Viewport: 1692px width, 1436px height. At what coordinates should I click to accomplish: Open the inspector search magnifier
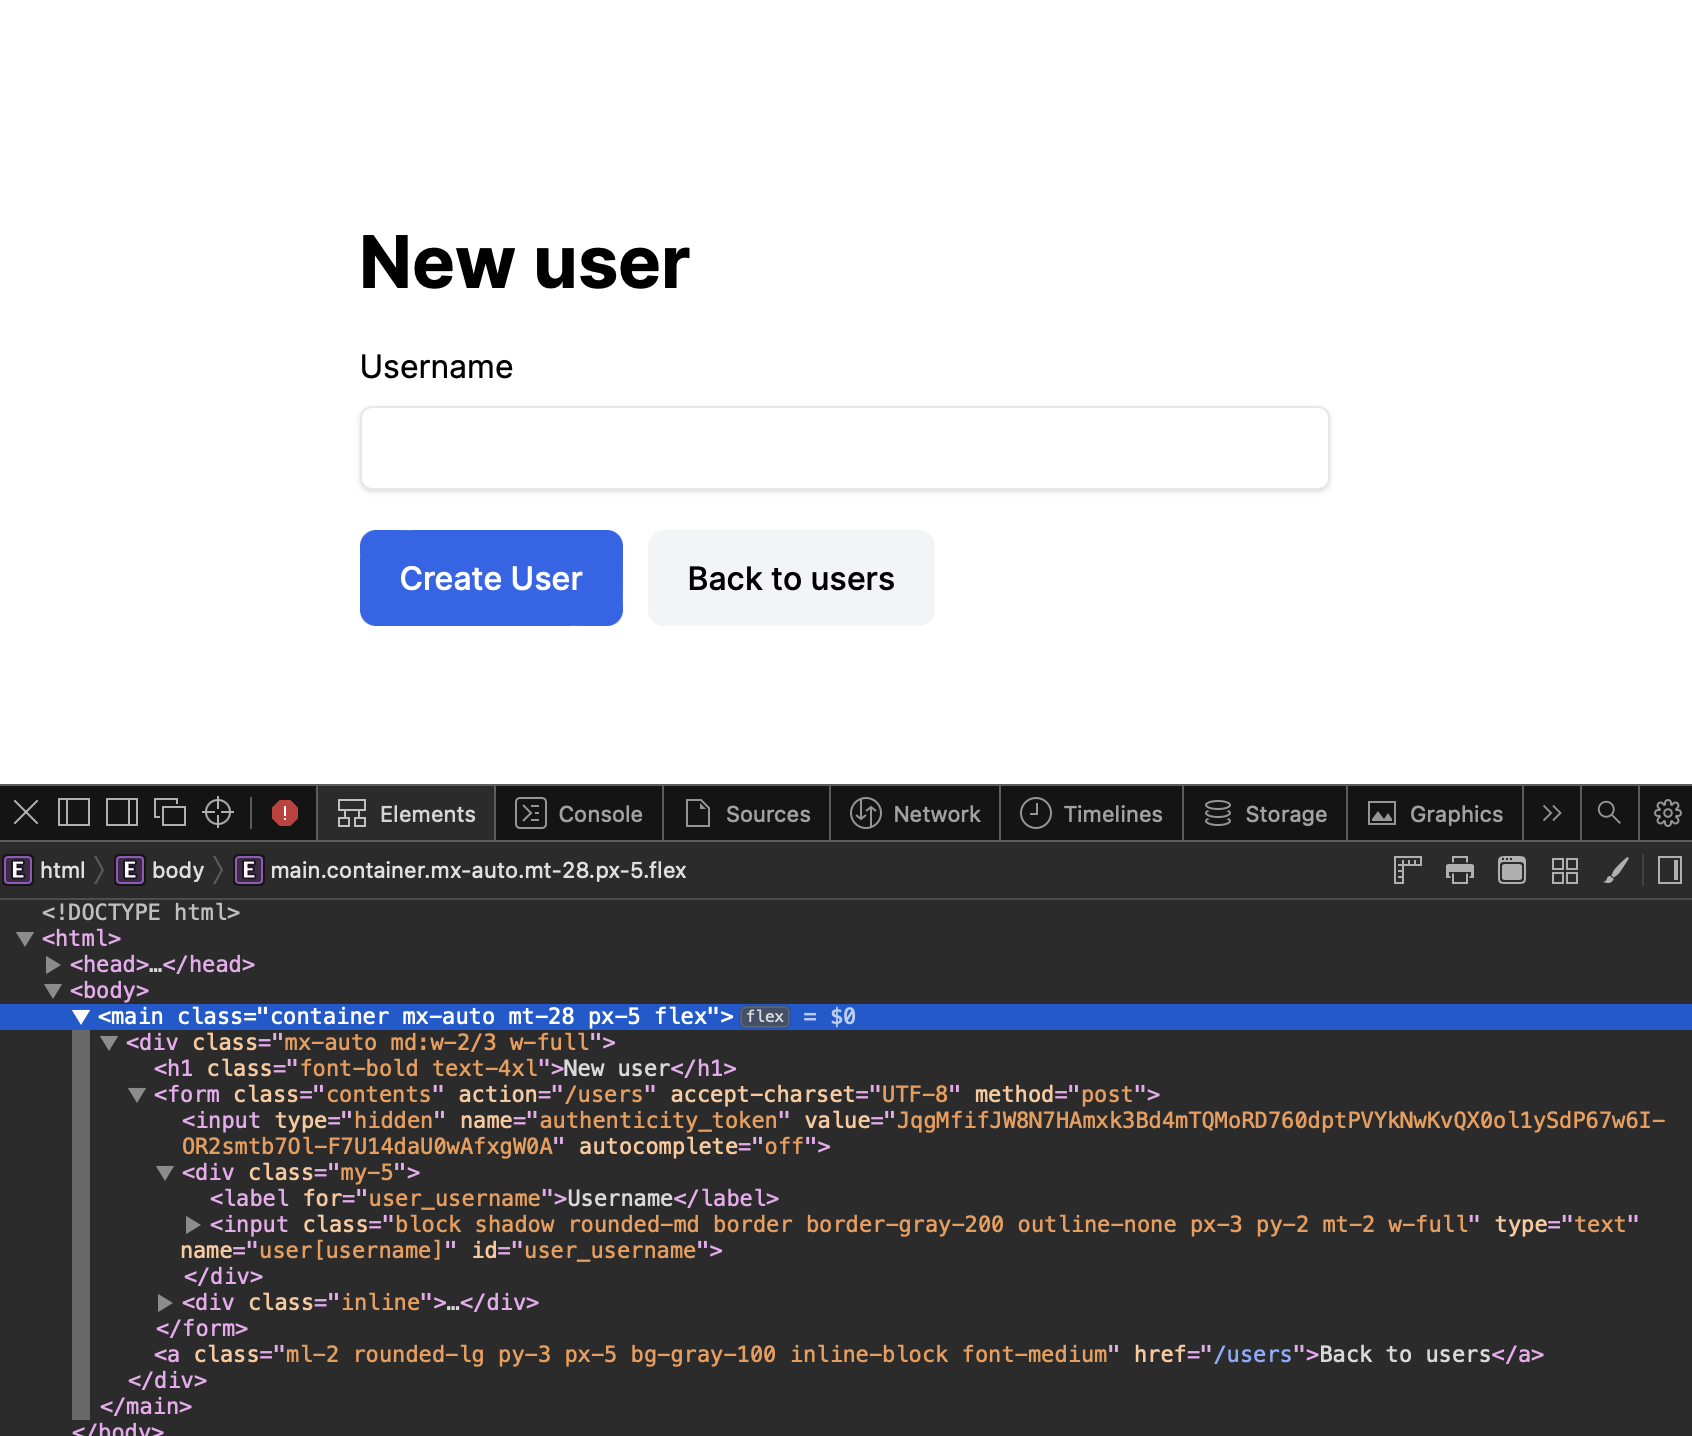1609,813
